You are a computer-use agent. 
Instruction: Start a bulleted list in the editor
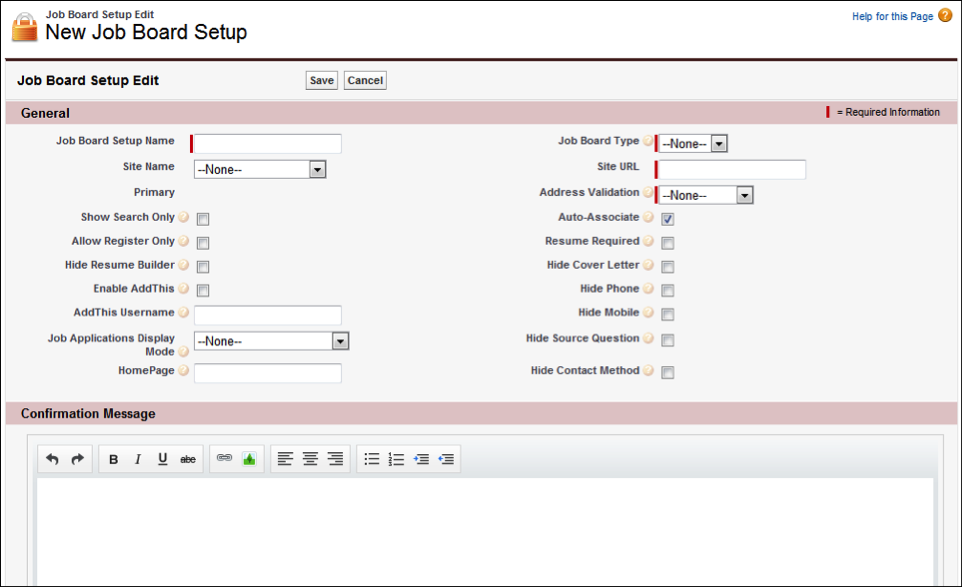click(371, 459)
